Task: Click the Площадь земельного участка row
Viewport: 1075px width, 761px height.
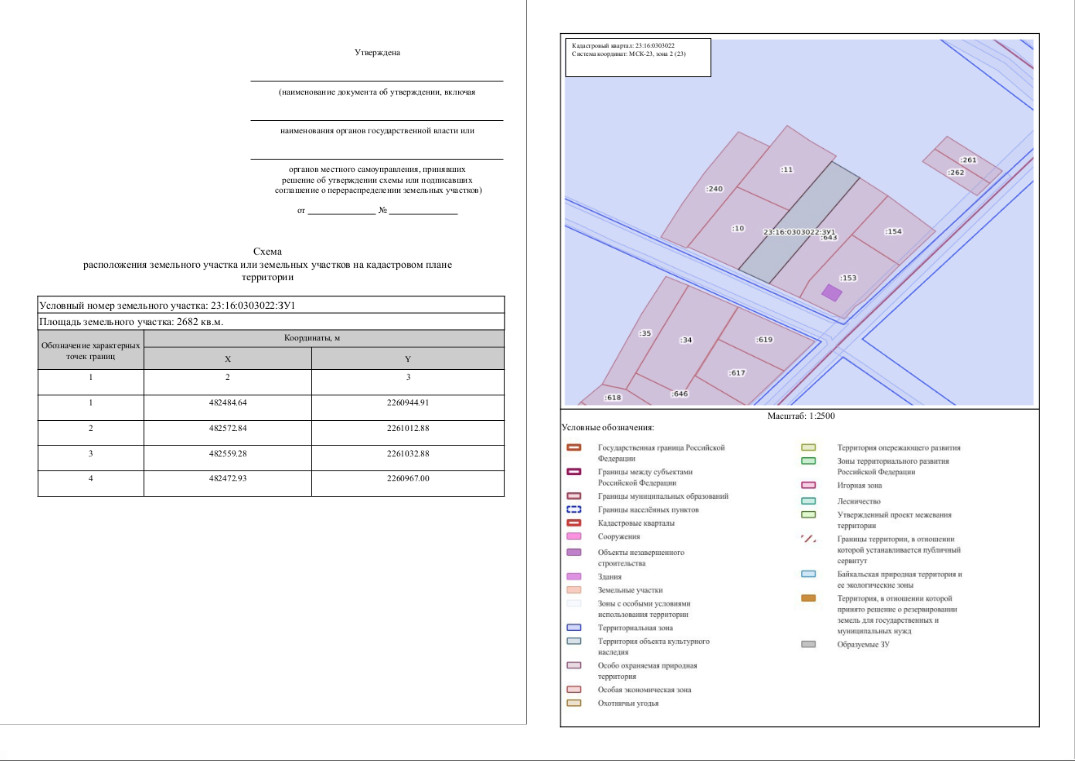Action: pyautogui.click(x=270, y=322)
